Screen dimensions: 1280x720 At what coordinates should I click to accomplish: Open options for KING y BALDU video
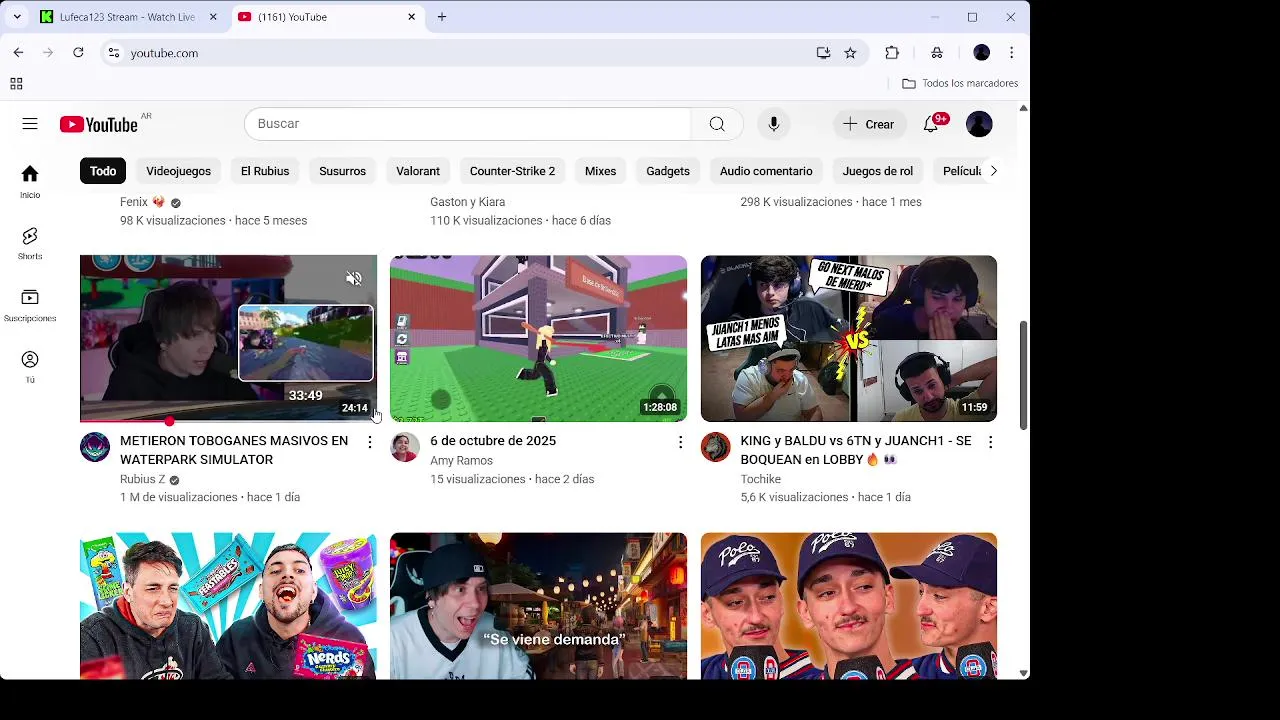990,442
